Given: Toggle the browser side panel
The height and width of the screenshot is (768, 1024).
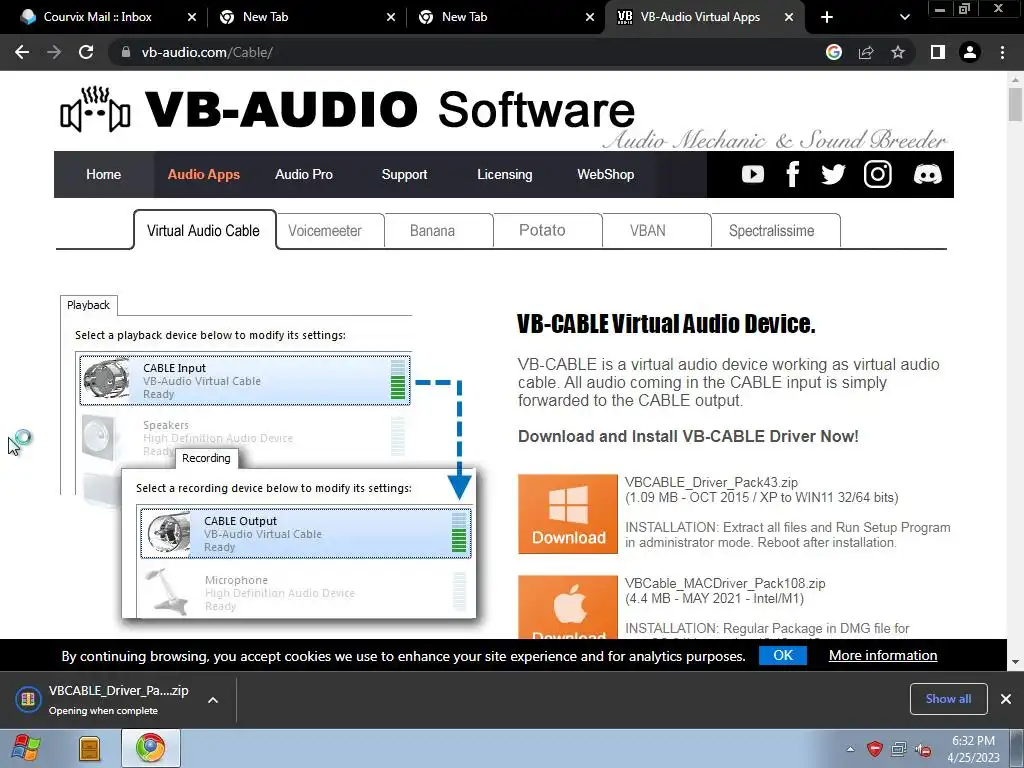Looking at the screenshot, I should pos(938,52).
